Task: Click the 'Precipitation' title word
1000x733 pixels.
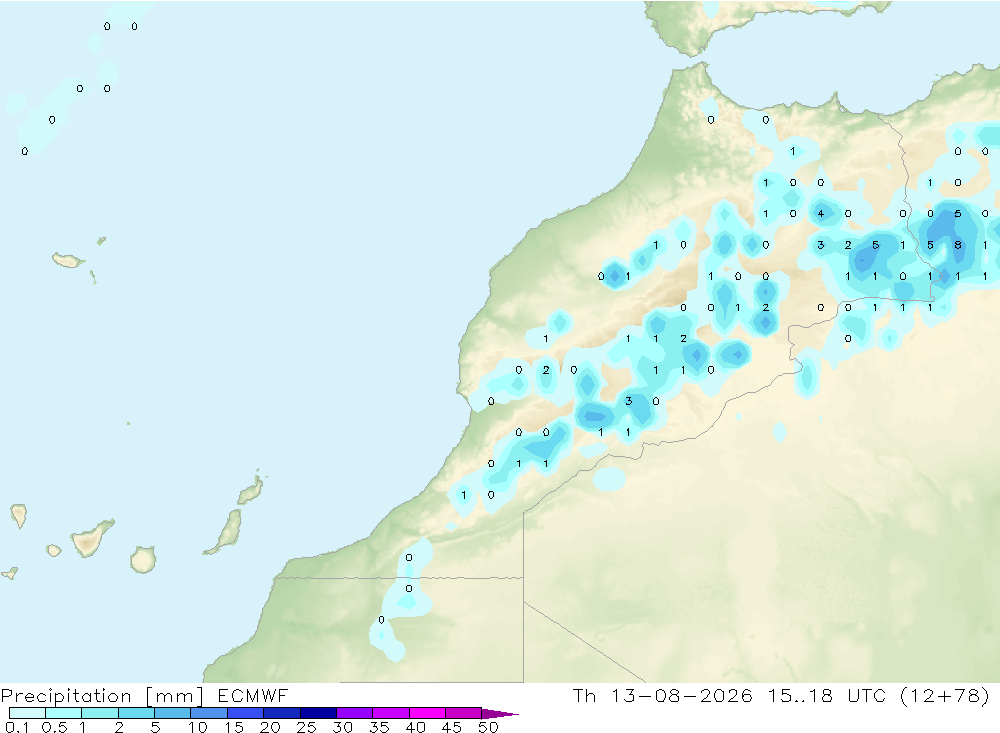Action: click(x=66, y=696)
